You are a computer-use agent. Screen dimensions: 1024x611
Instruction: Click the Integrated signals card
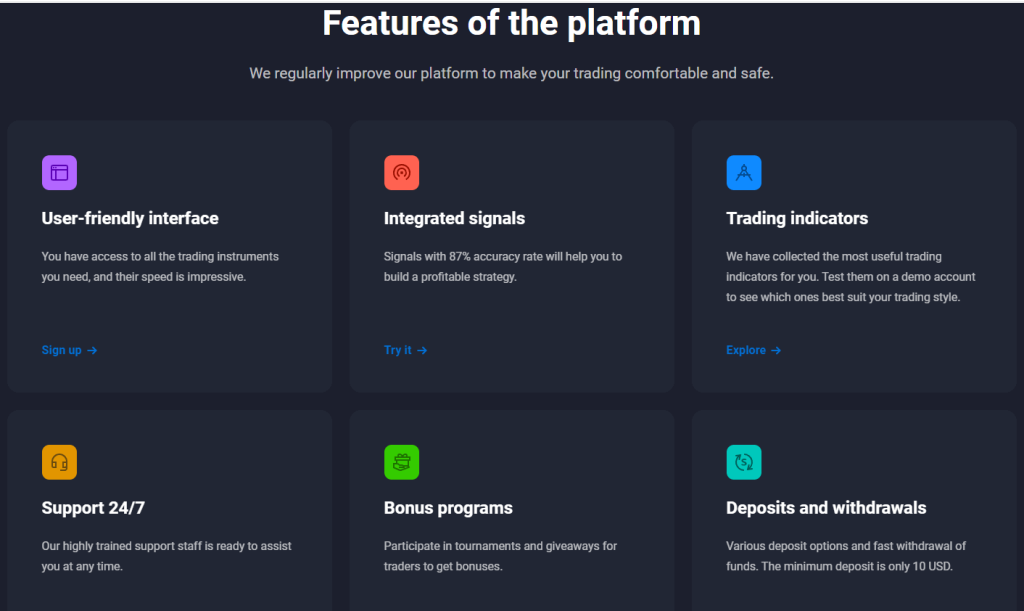(511, 255)
